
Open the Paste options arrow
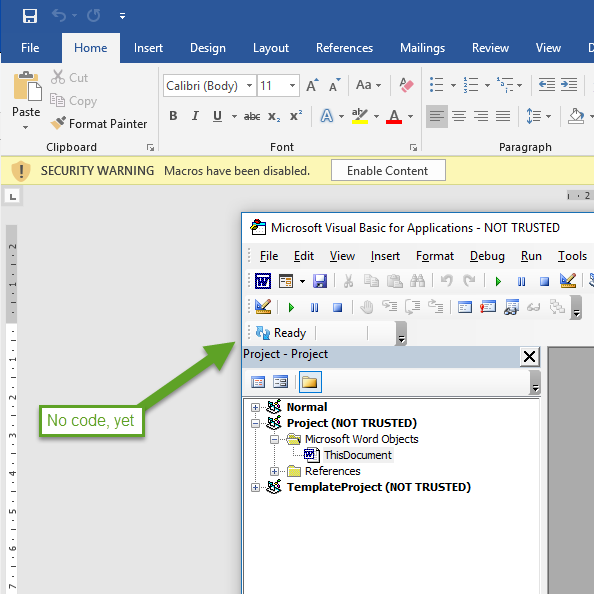[26, 127]
